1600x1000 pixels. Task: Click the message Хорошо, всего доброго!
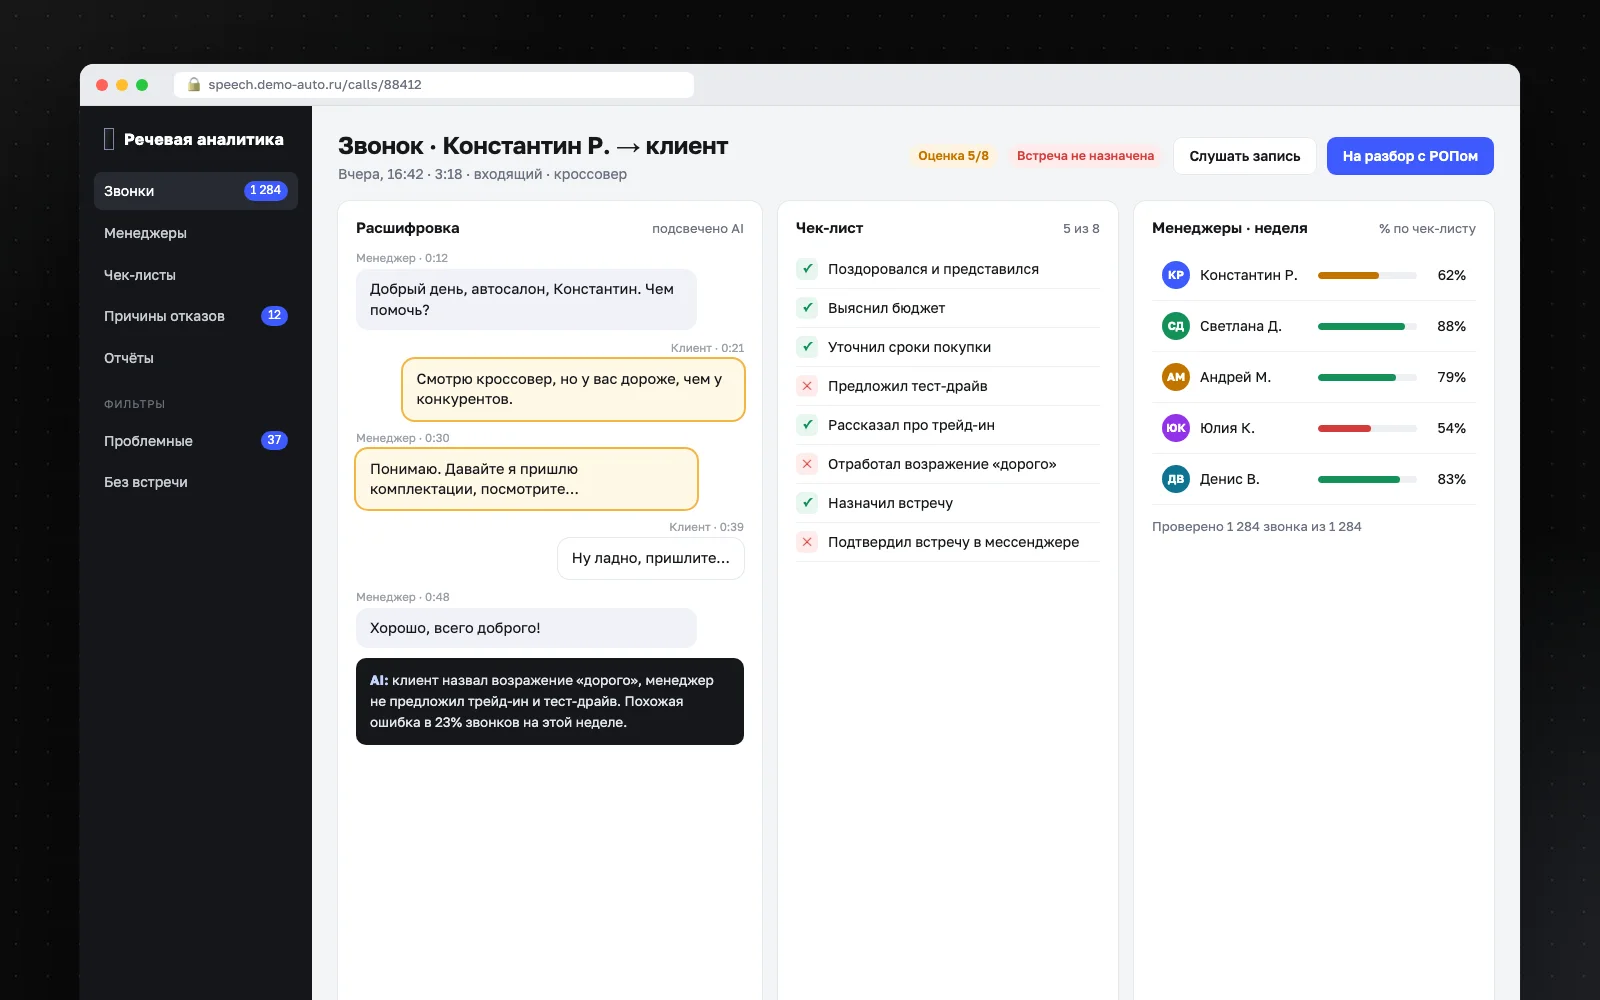(x=526, y=628)
